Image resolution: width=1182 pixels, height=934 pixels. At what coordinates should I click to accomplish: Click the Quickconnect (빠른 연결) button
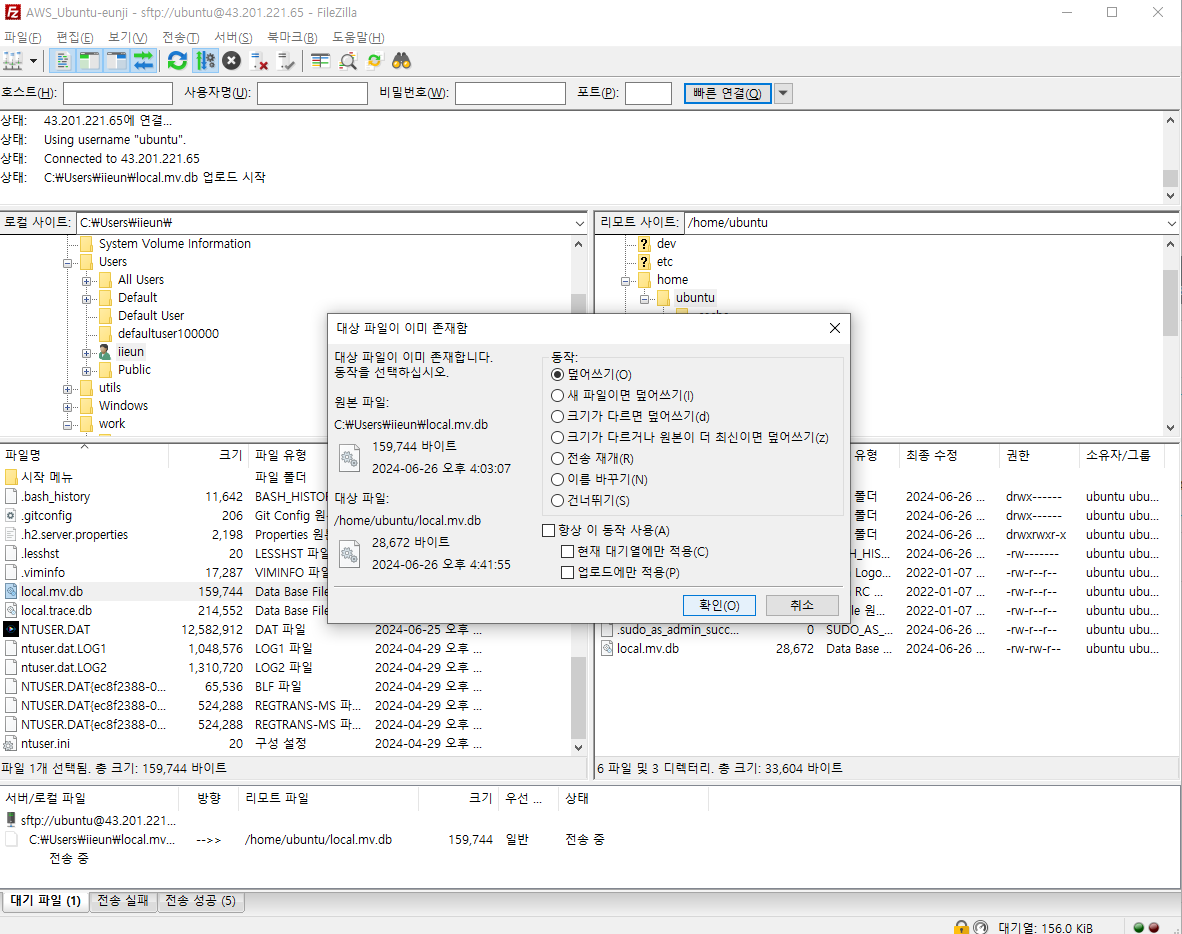click(x=727, y=93)
